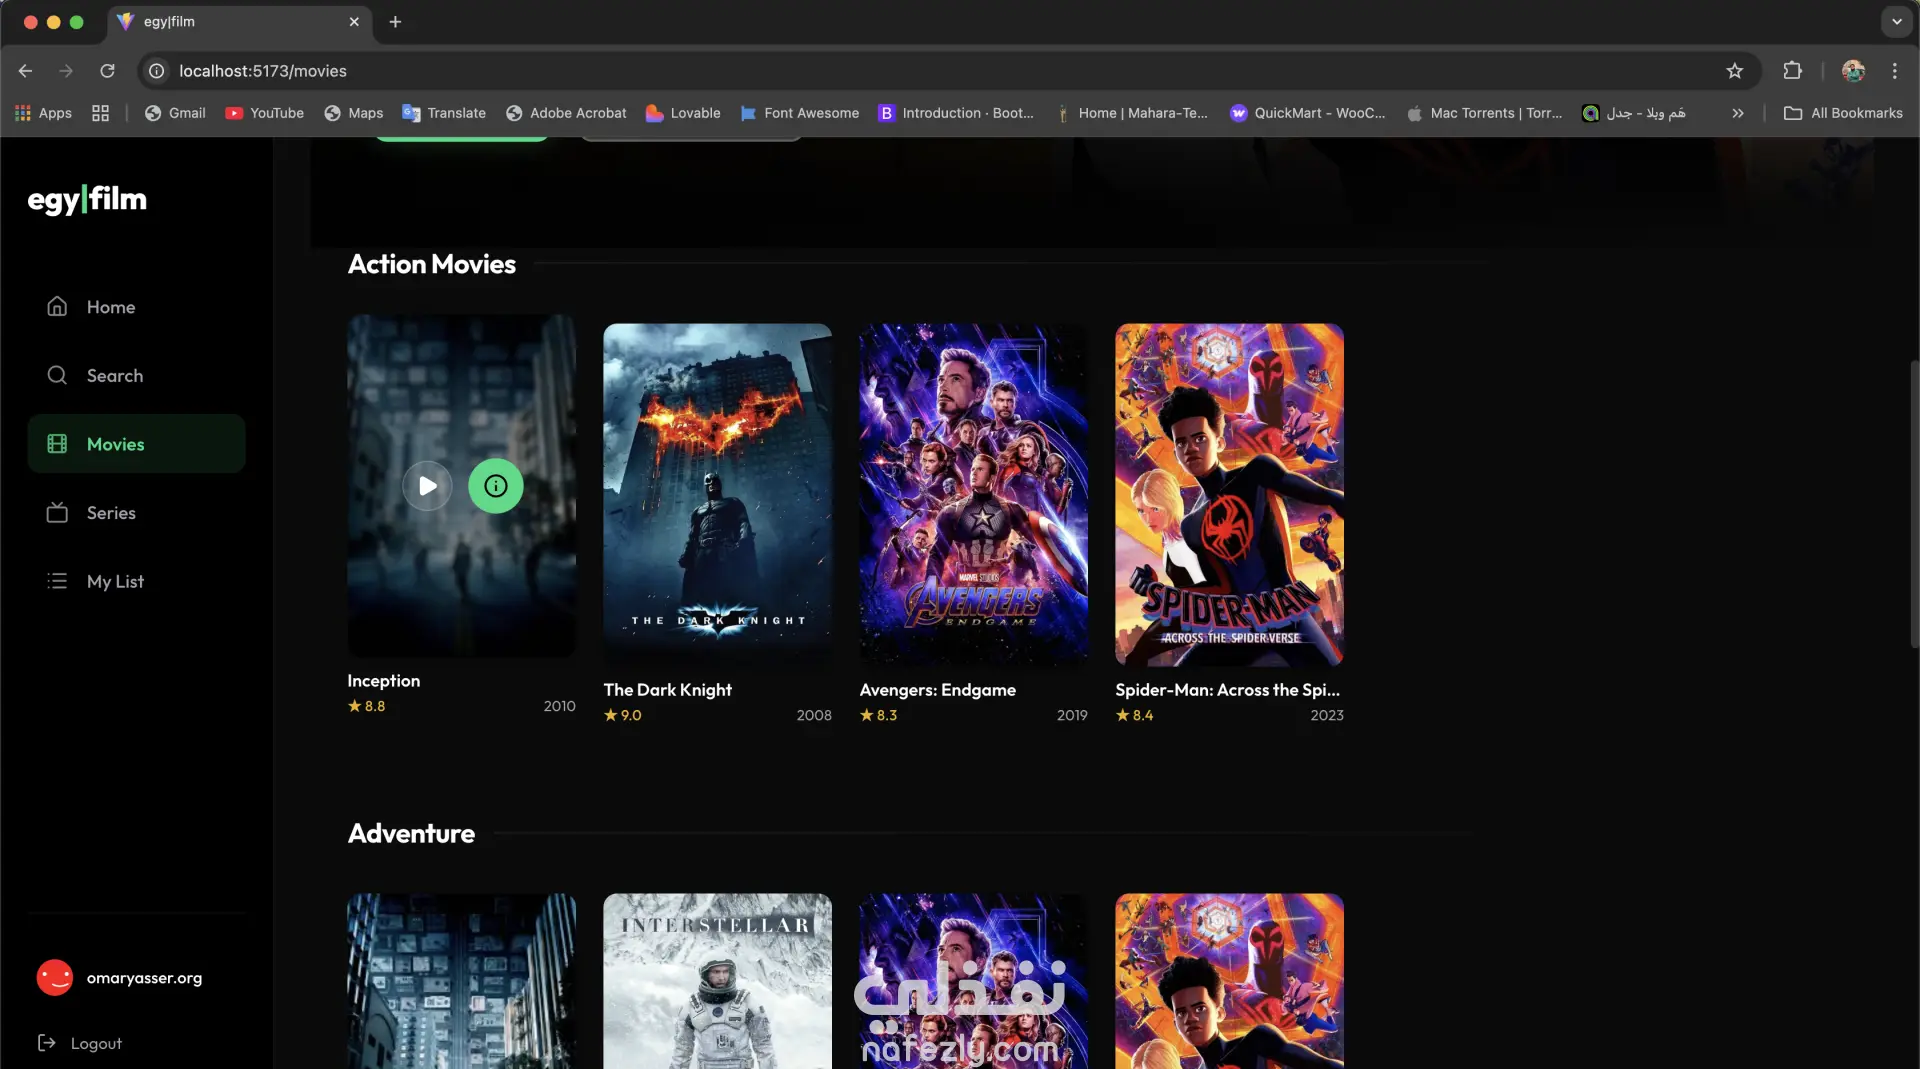This screenshot has width=1920, height=1069.
Task: Open Adobe Acrobat bookmark
Action: (x=566, y=113)
